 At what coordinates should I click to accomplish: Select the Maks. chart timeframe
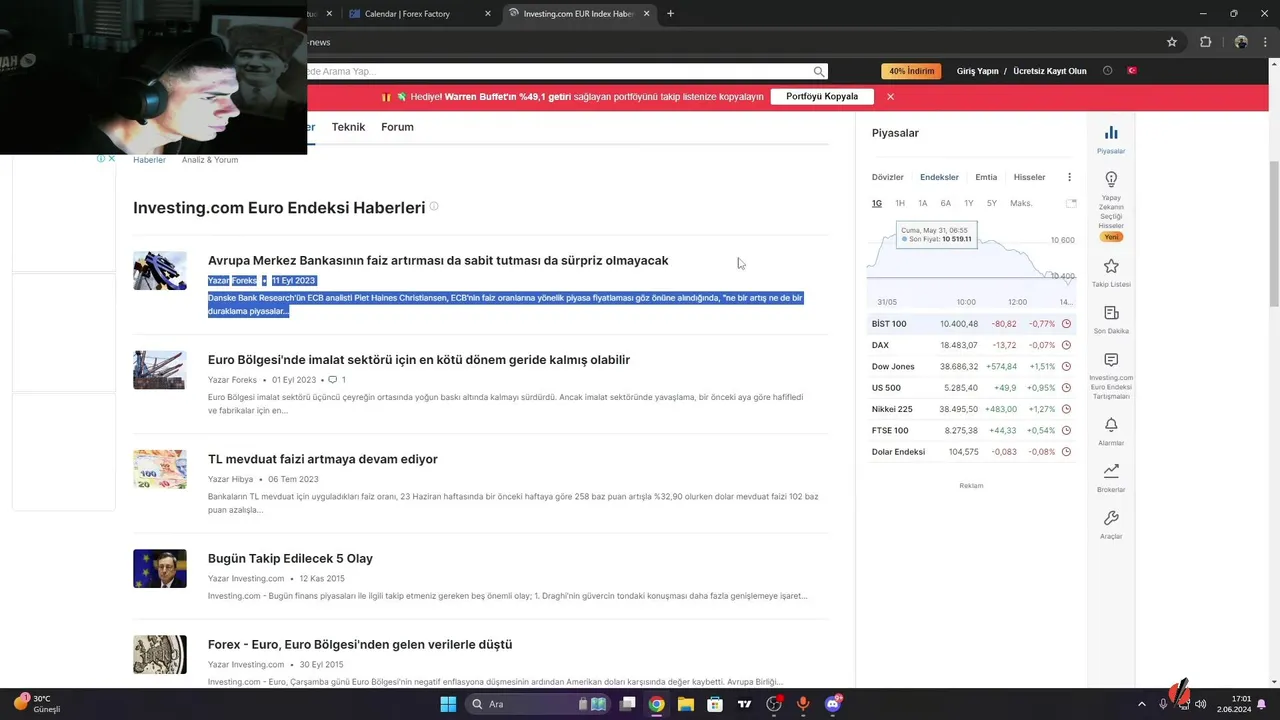[1021, 203]
